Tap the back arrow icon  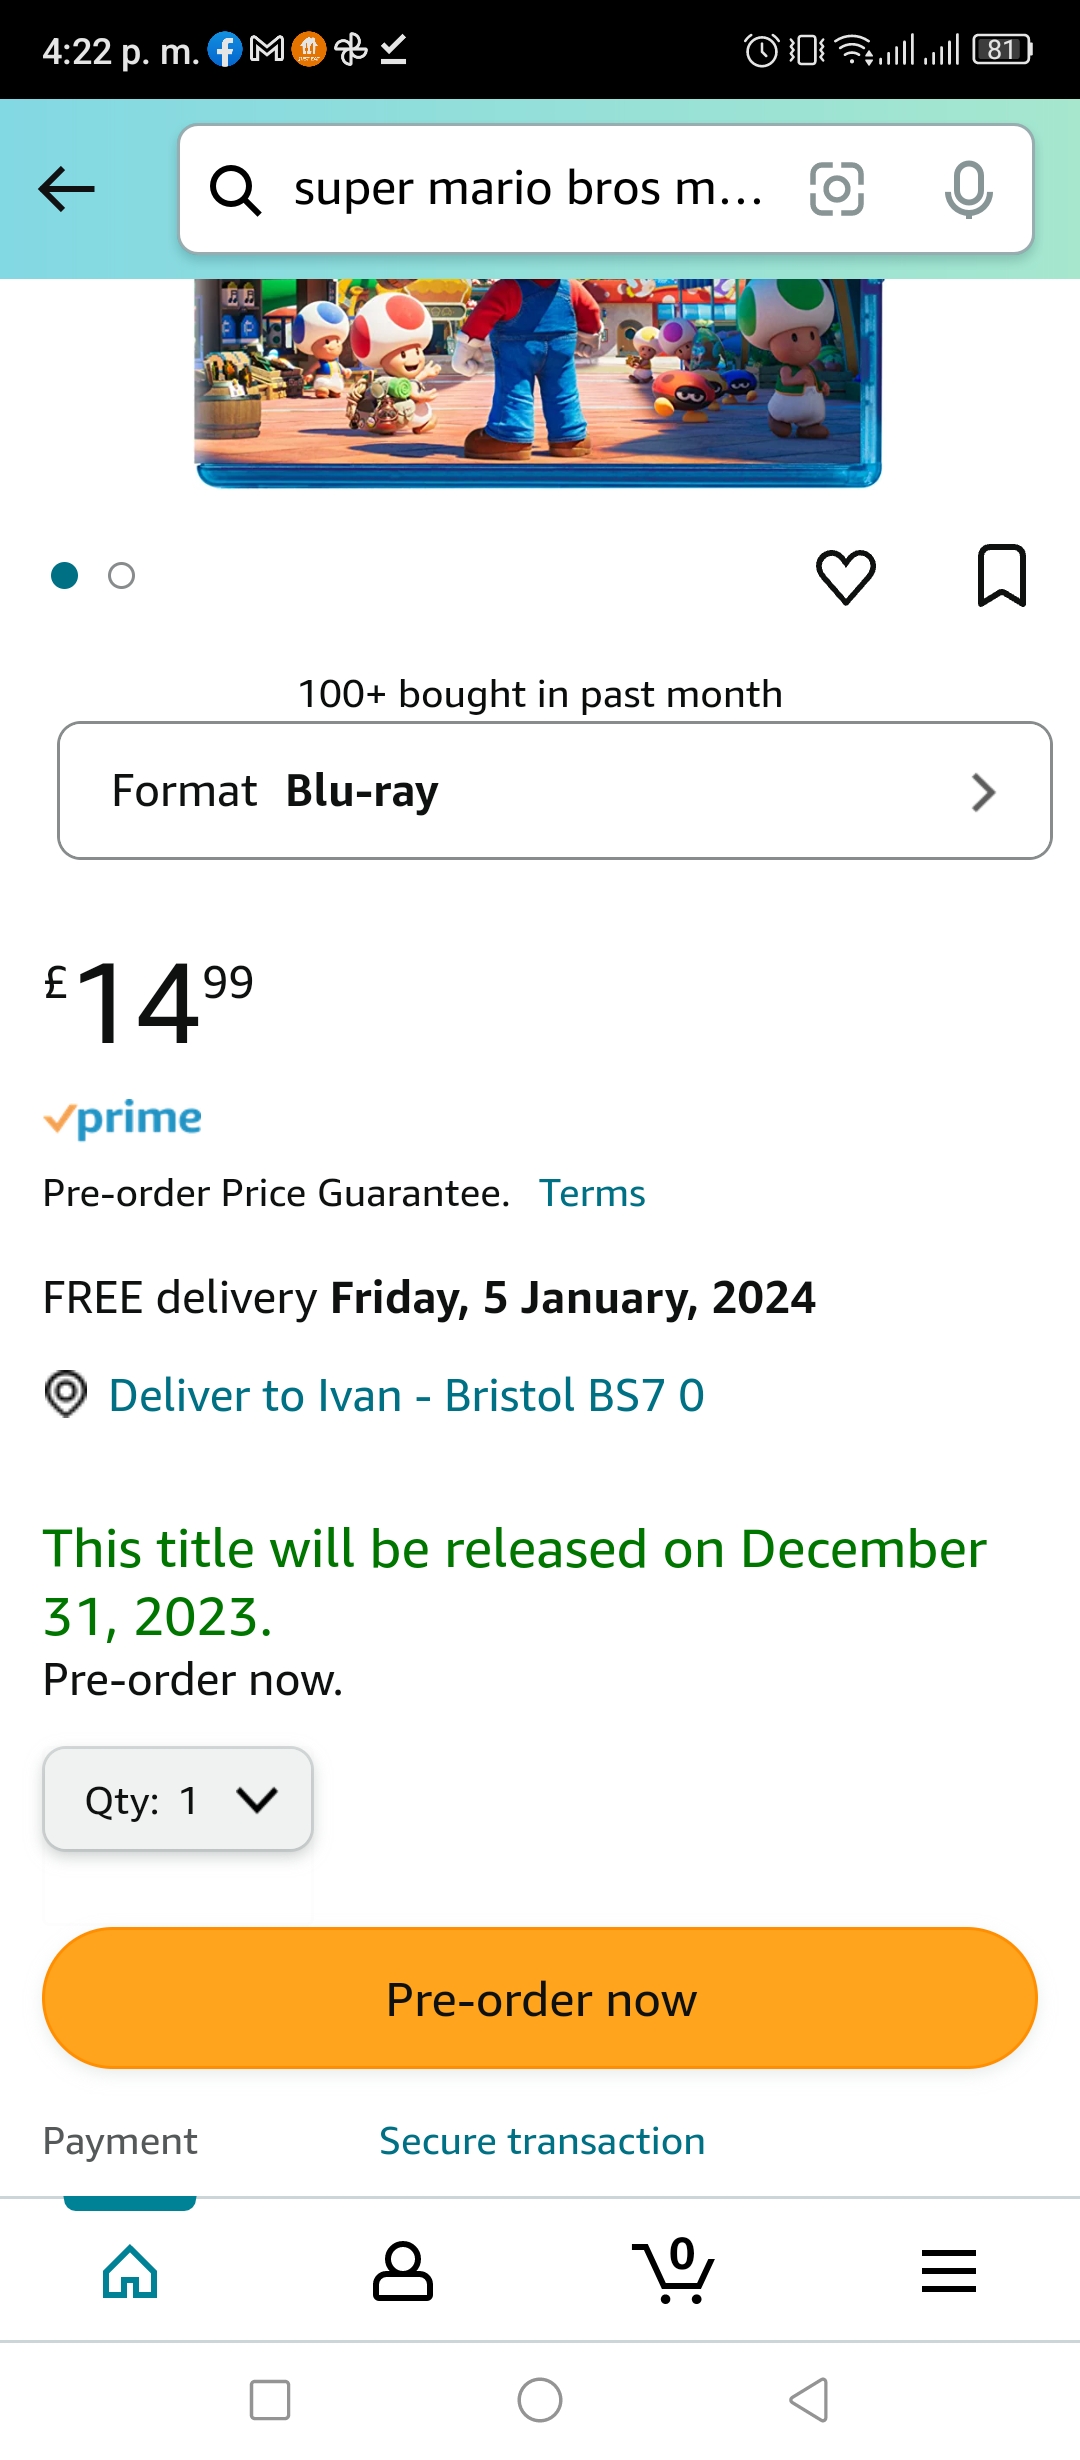click(66, 189)
